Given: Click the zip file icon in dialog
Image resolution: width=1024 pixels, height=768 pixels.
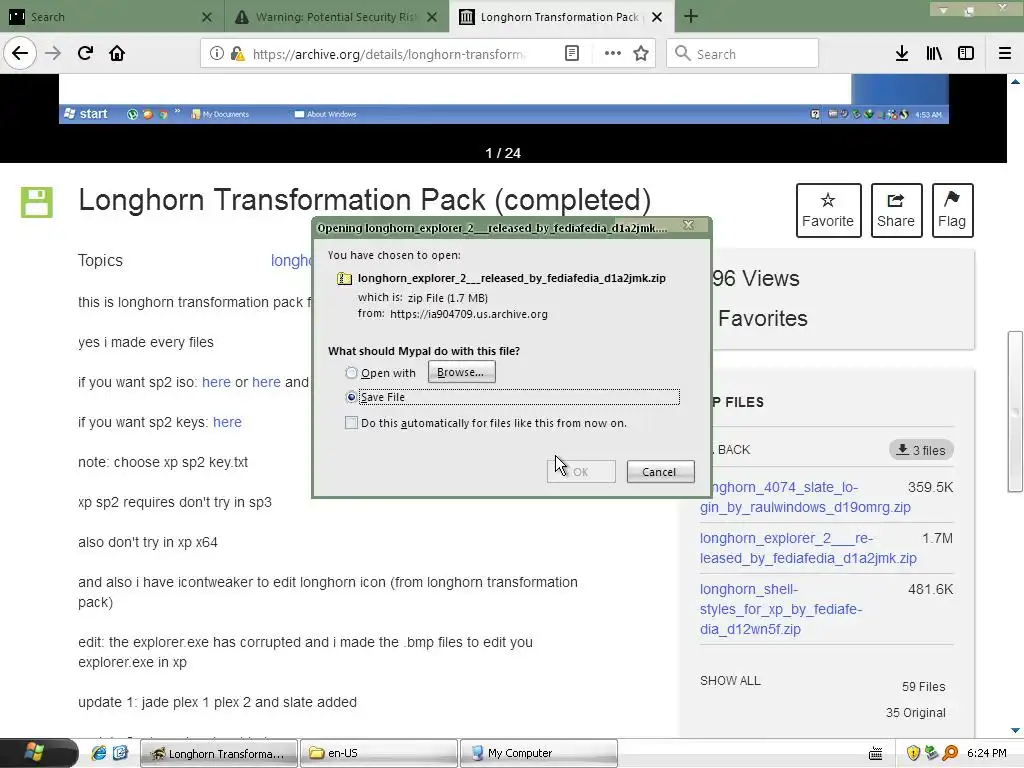Looking at the screenshot, I should tap(344, 278).
